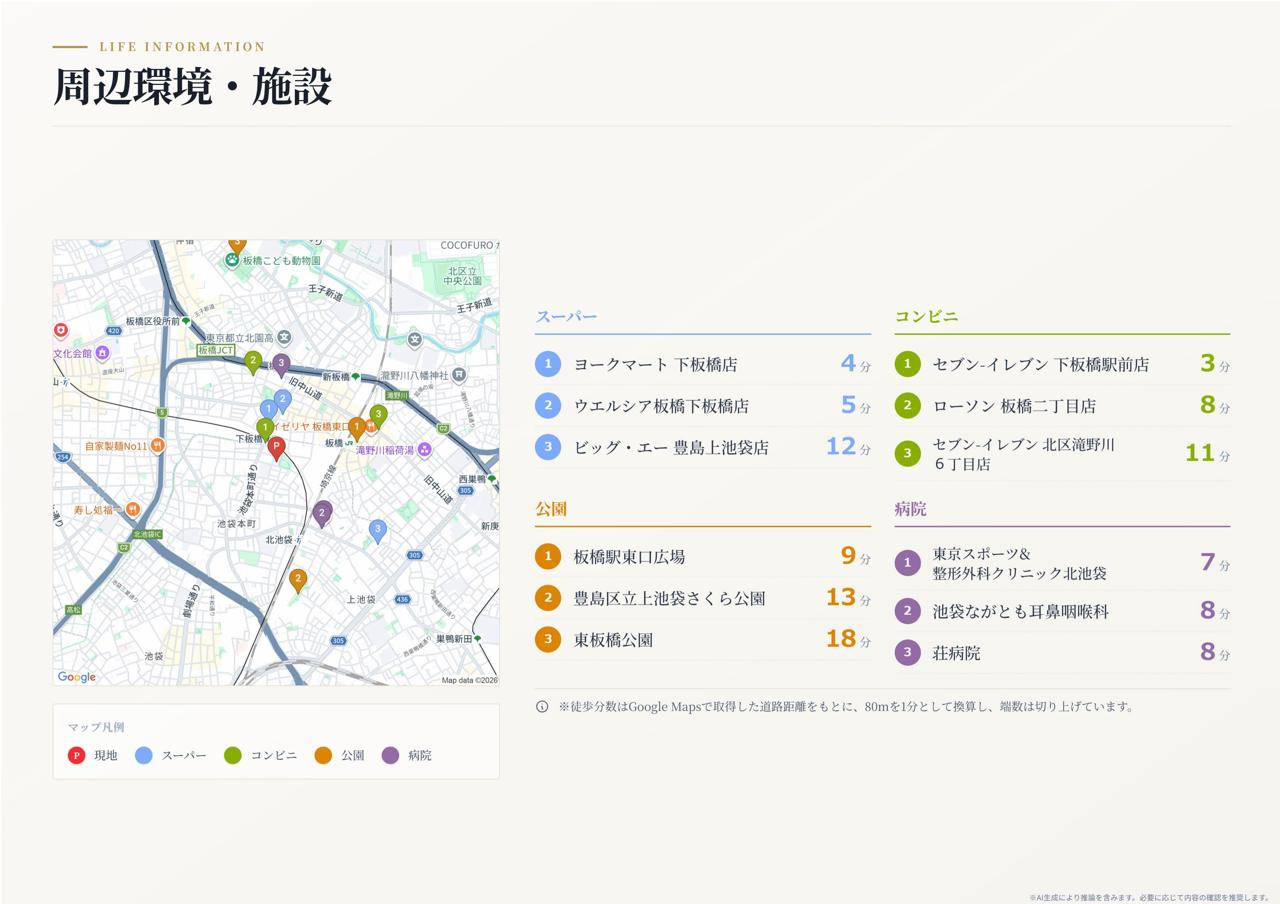This screenshot has height=904, width=1280.
Task: Select the 池袋ながとも耳鼻咽喉科 entry
Action: pyautogui.click(x=1062, y=611)
